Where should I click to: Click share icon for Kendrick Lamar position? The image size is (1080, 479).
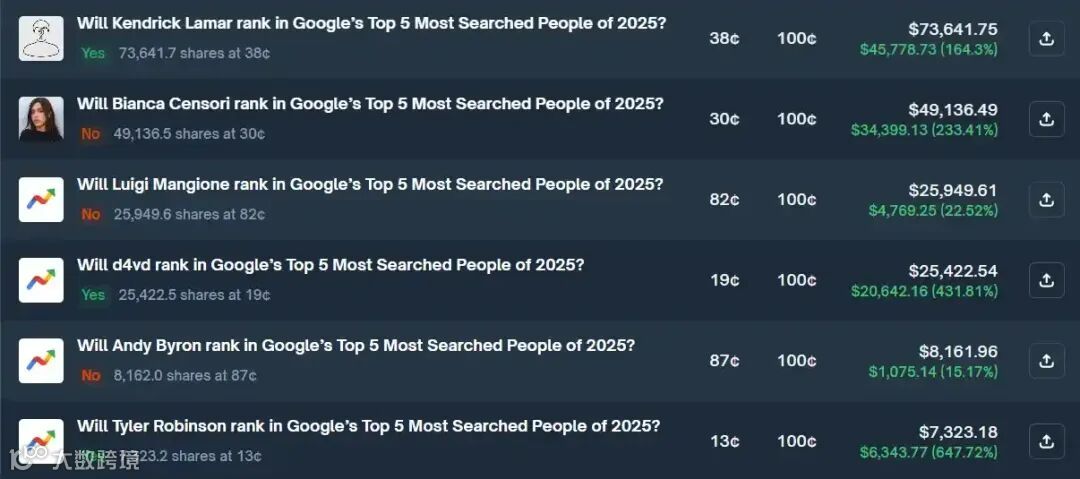(1046, 39)
